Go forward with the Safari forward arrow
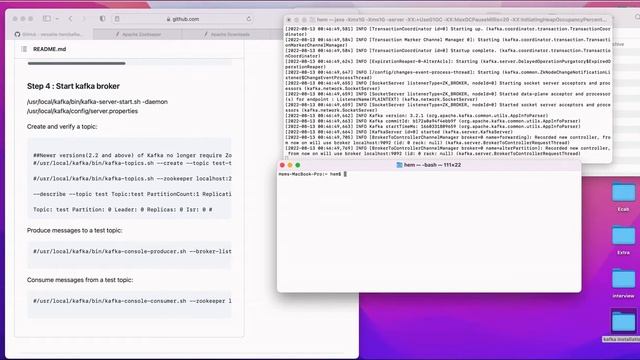This screenshot has height=360, width=640. click(84, 19)
